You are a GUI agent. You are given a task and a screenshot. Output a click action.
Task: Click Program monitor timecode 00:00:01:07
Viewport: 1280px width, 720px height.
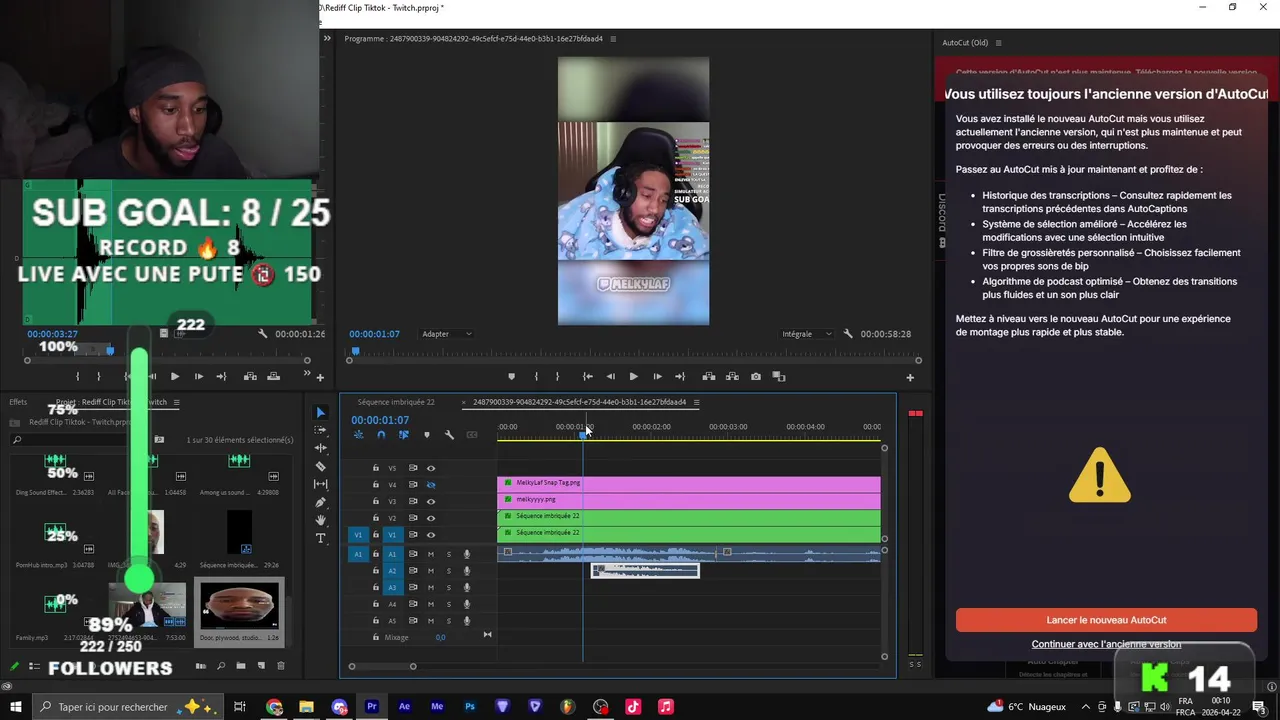[x=375, y=334]
